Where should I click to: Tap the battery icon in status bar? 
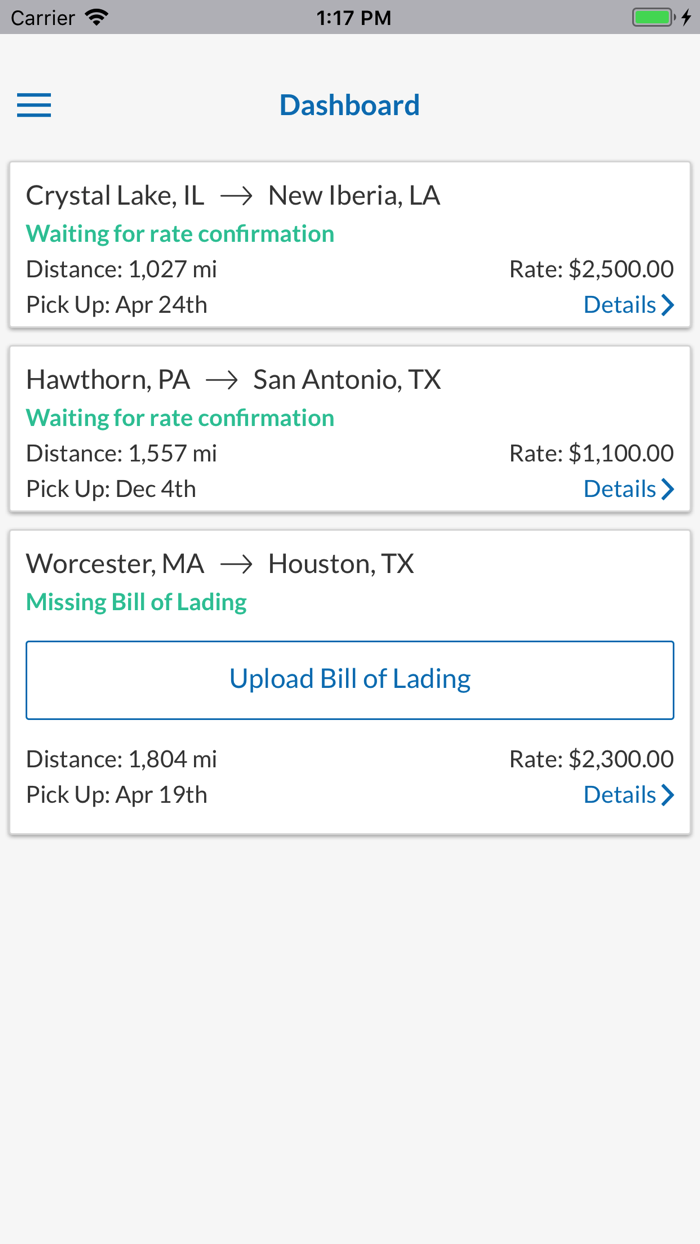tap(655, 17)
